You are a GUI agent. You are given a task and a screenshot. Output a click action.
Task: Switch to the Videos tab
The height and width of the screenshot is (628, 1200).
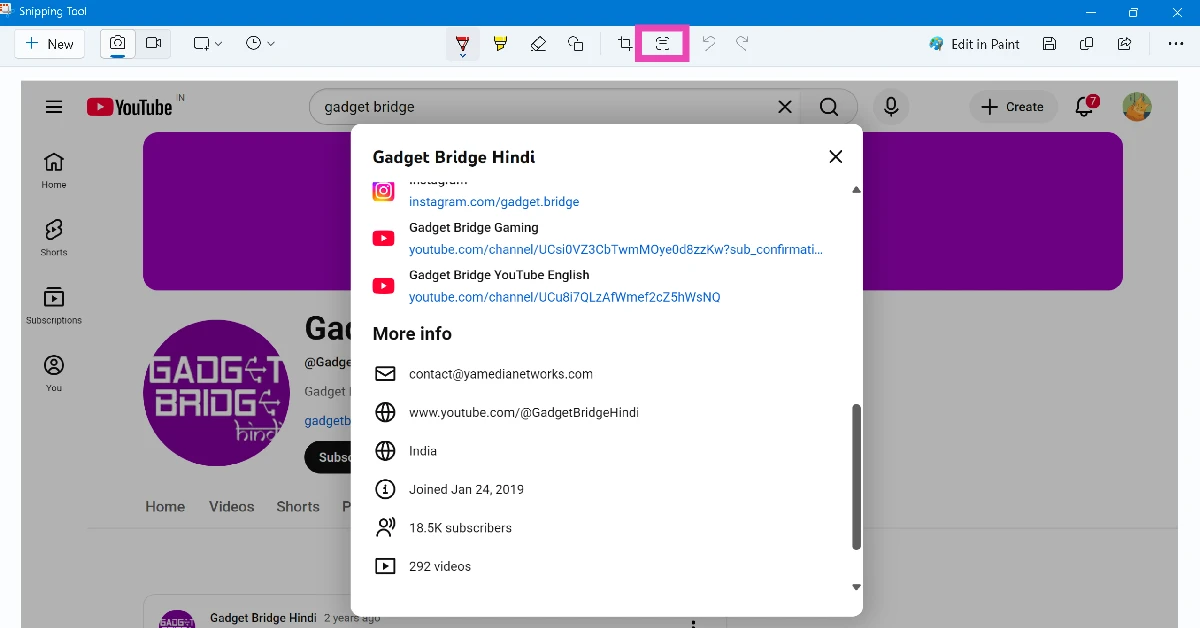pos(231,506)
